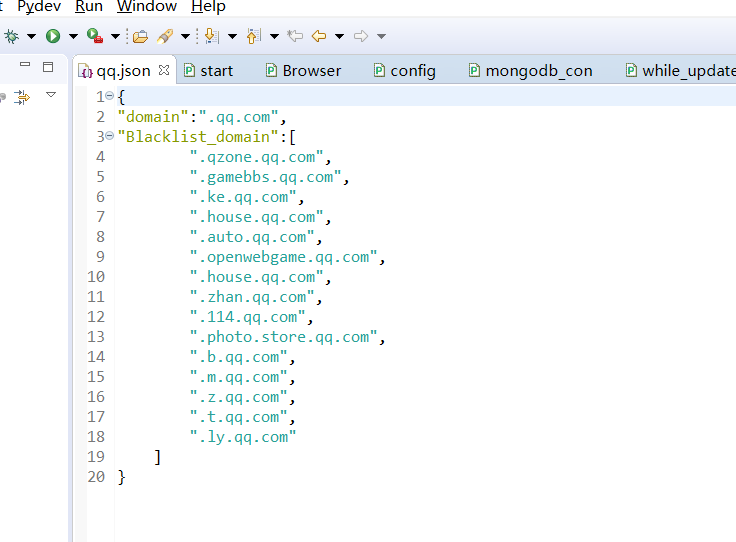Open the Run menu
The image size is (736, 542).
pyautogui.click(x=89, y=7)
